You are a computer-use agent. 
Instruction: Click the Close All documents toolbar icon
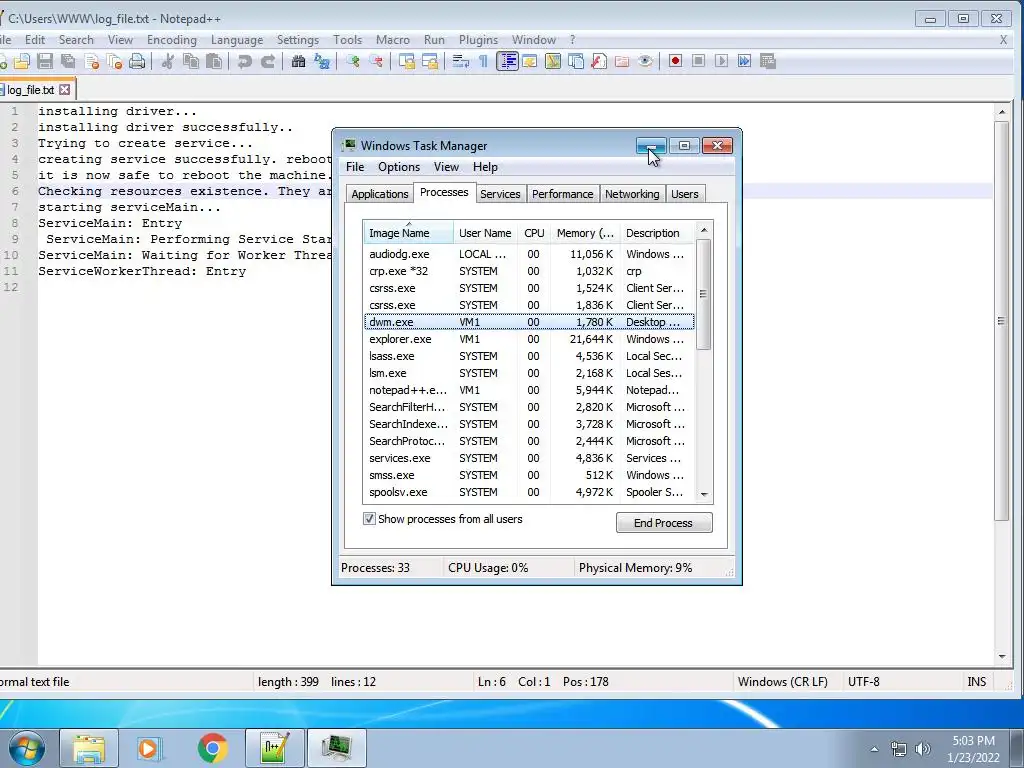click(x=114, y=61)
